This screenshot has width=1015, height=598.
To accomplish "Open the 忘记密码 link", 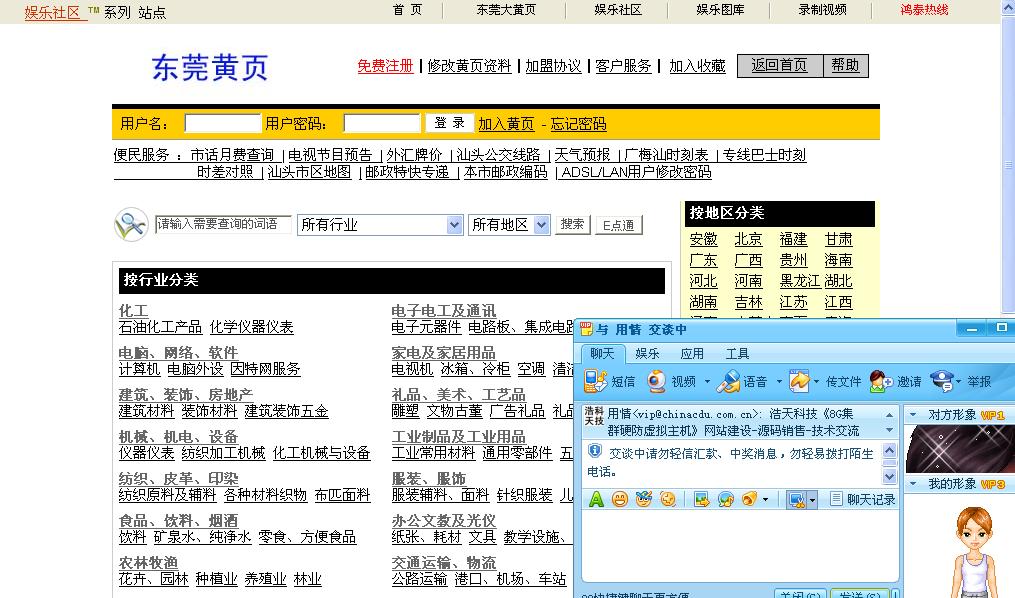I will pyautogui.click(x=579, y=124).
